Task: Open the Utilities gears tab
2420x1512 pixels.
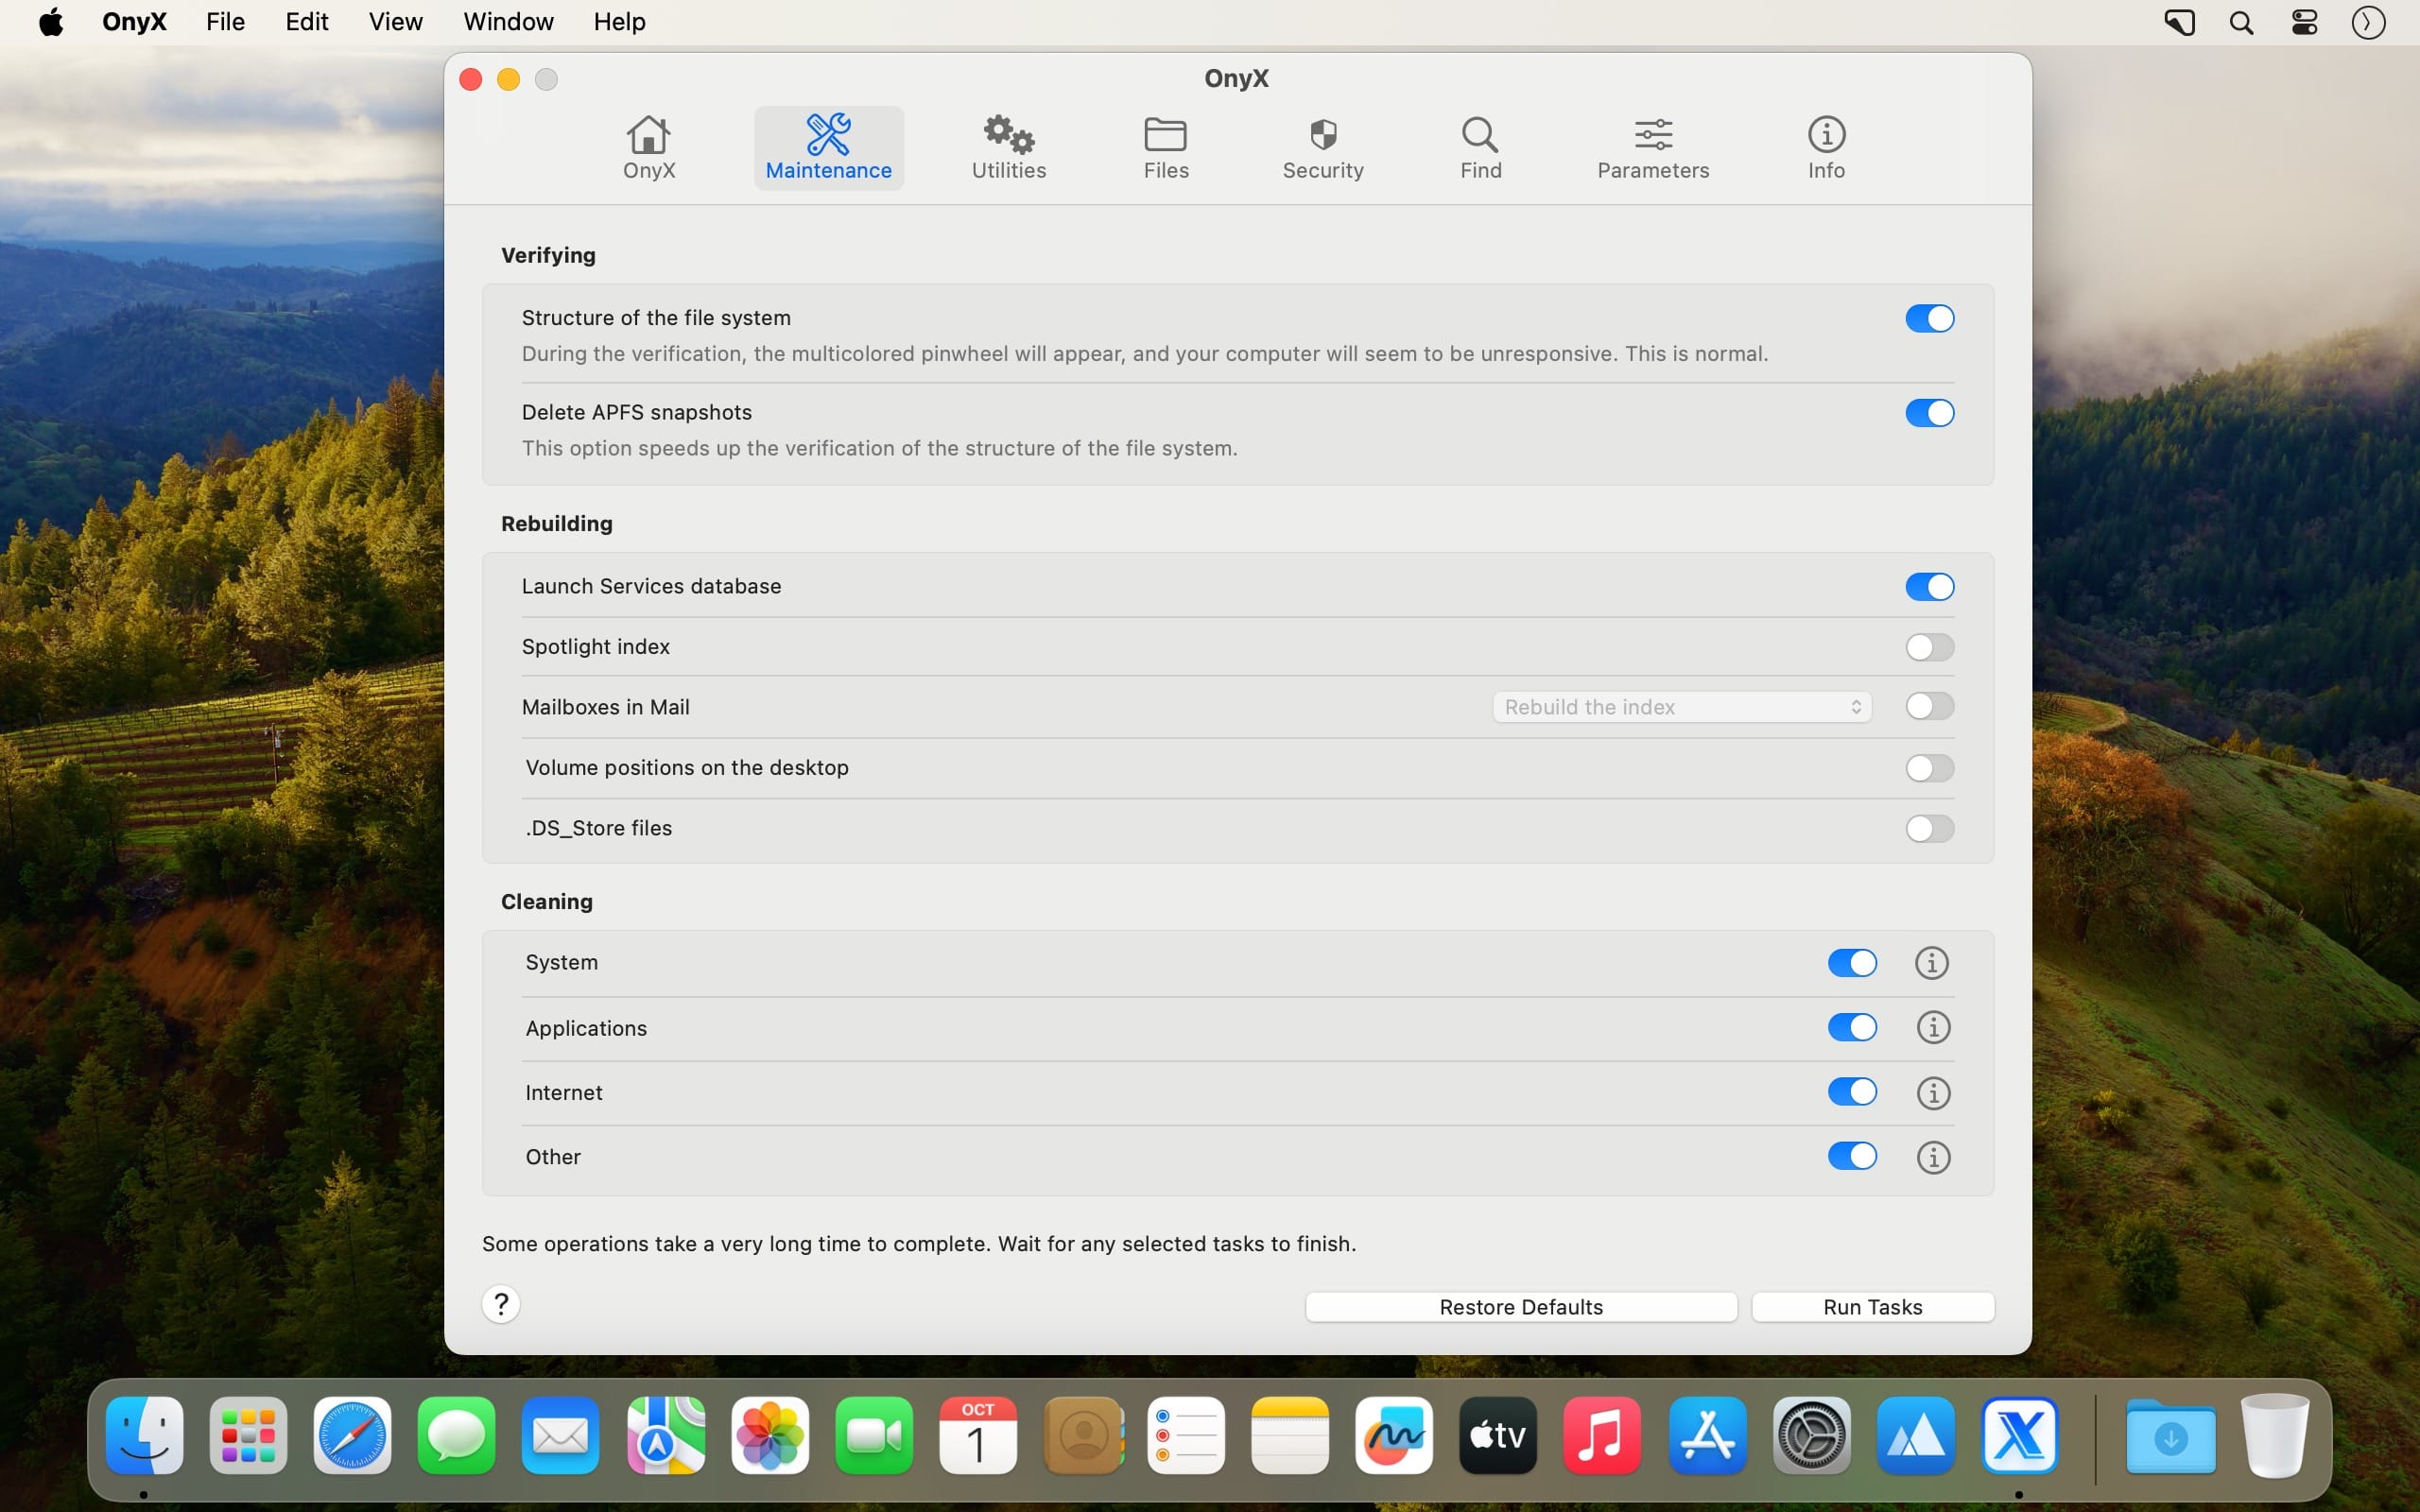Action: [x=1008, y=148]
